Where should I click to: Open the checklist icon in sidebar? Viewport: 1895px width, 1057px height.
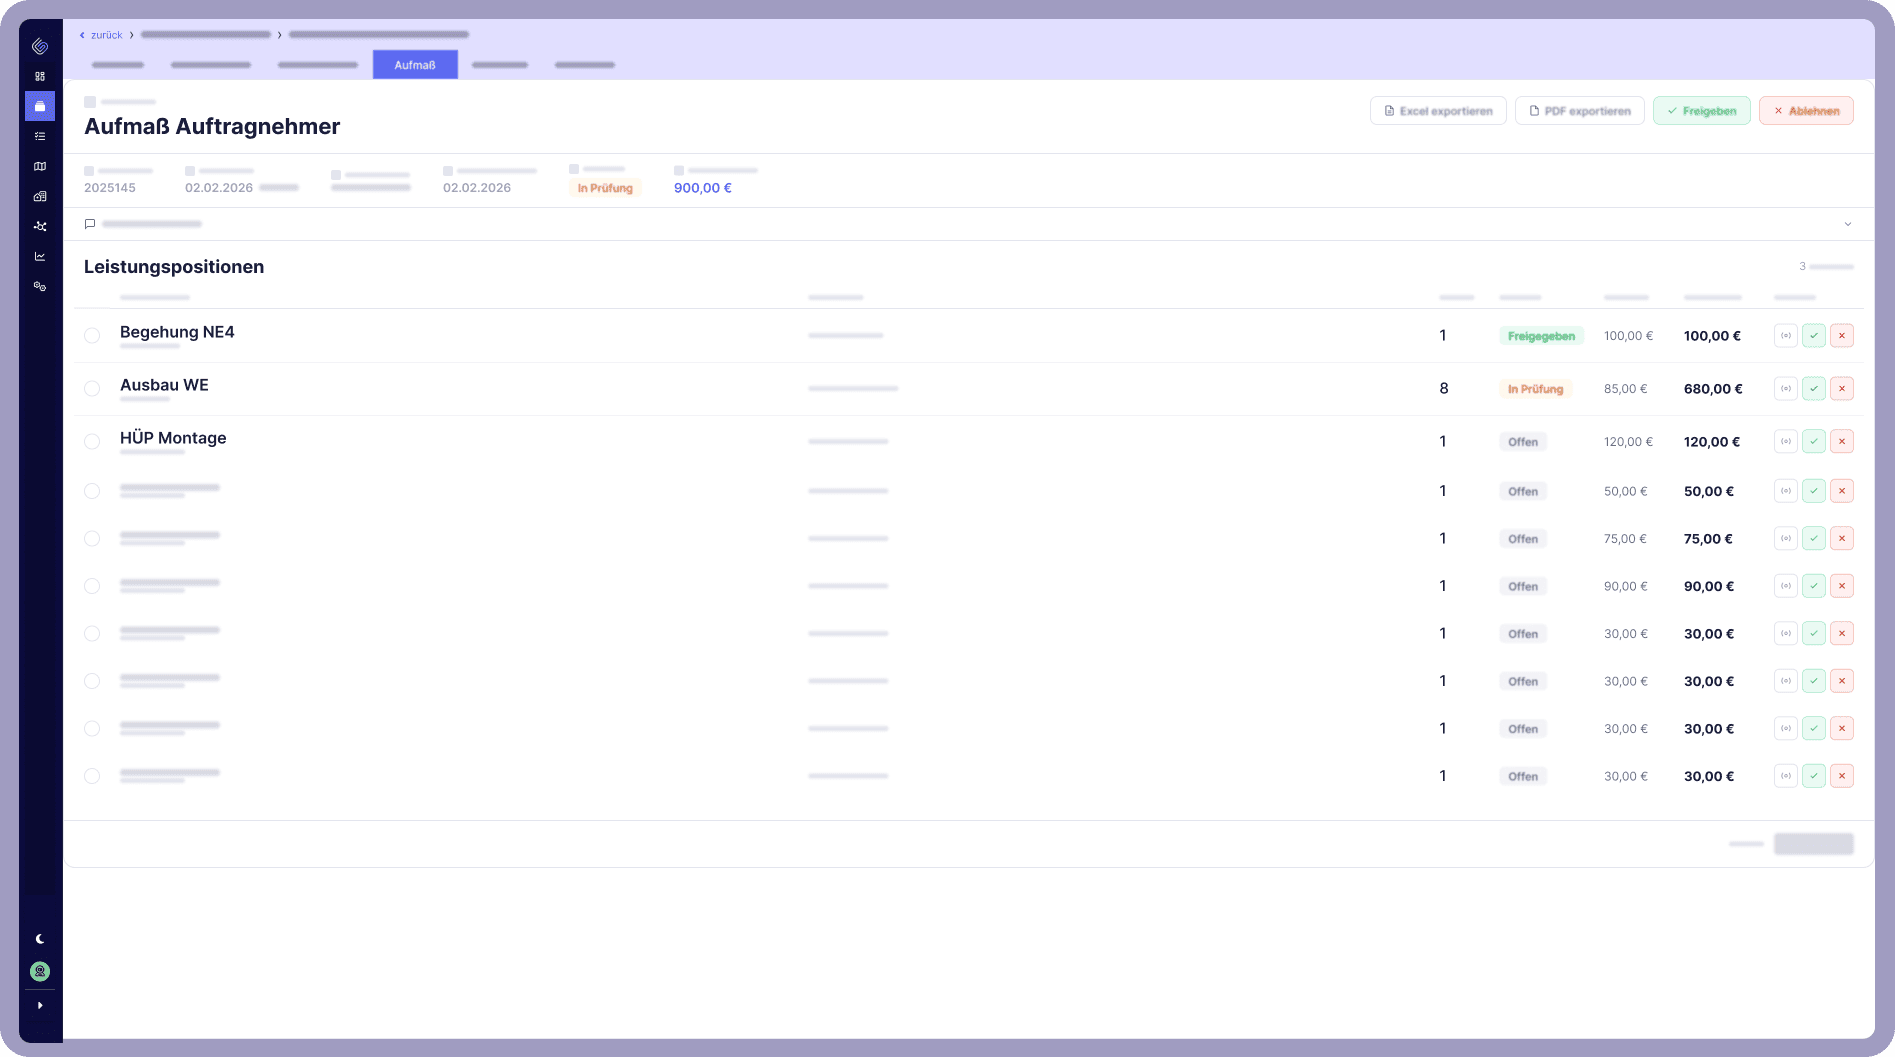40,136
